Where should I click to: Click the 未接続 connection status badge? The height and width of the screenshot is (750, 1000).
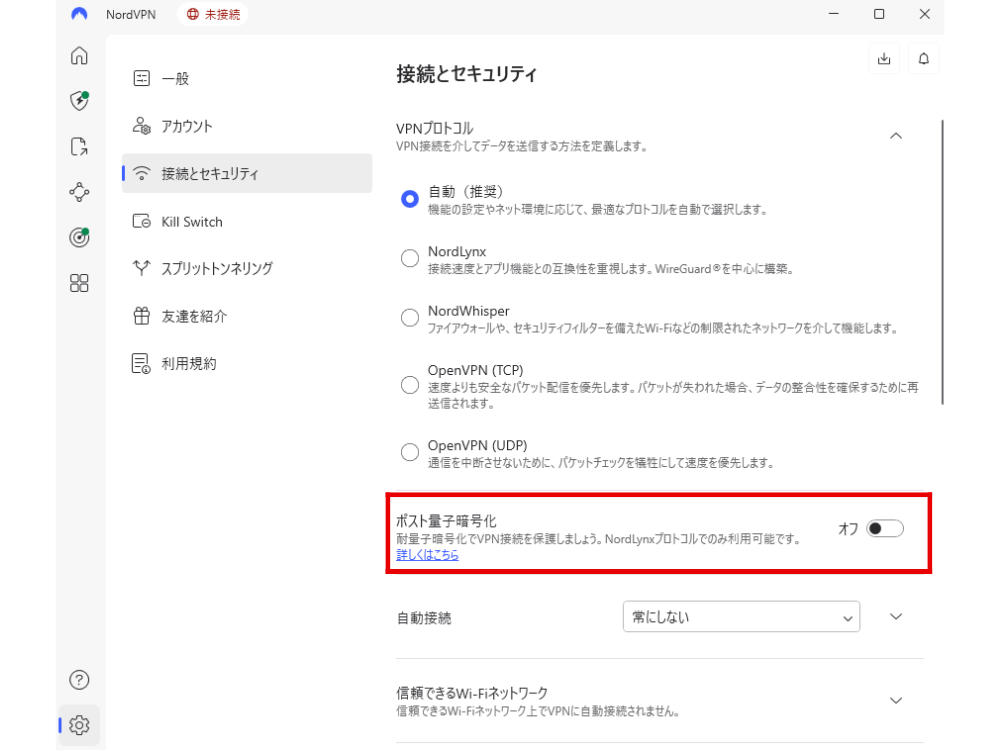[x=213, y=15]
